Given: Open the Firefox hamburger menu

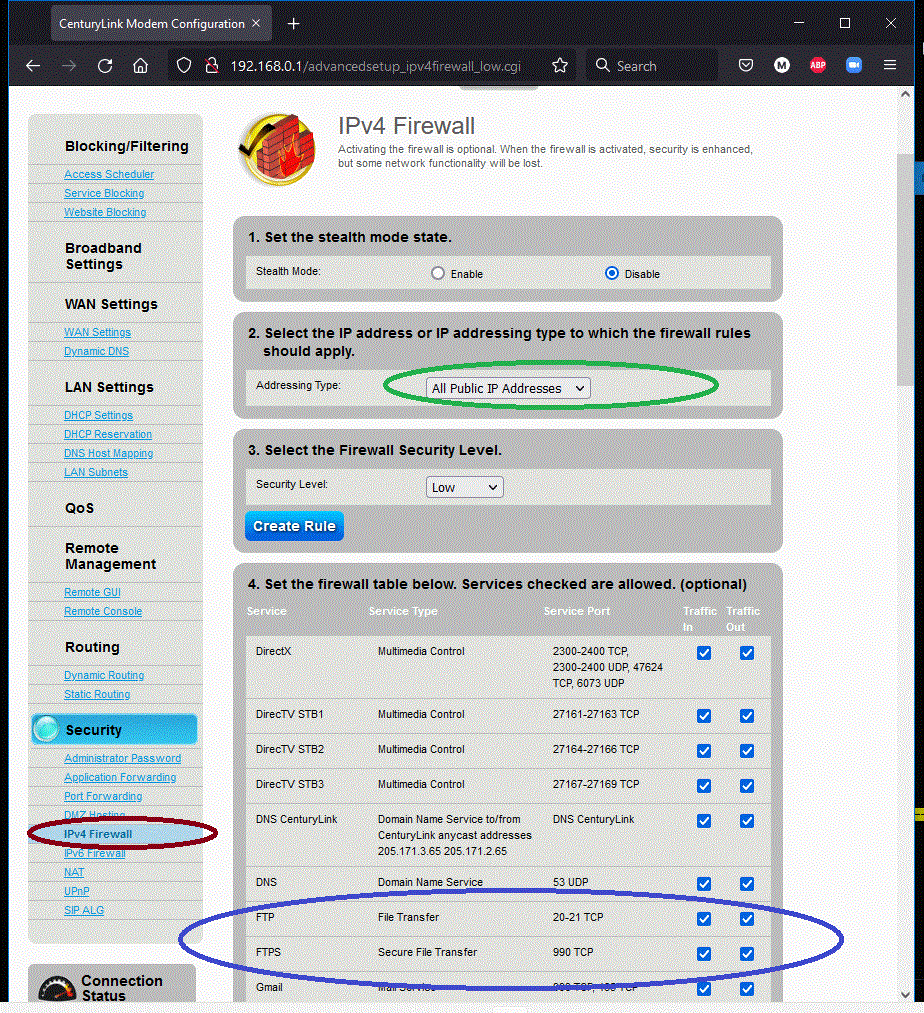Looking at the screenshot, I should coord(890,66).
